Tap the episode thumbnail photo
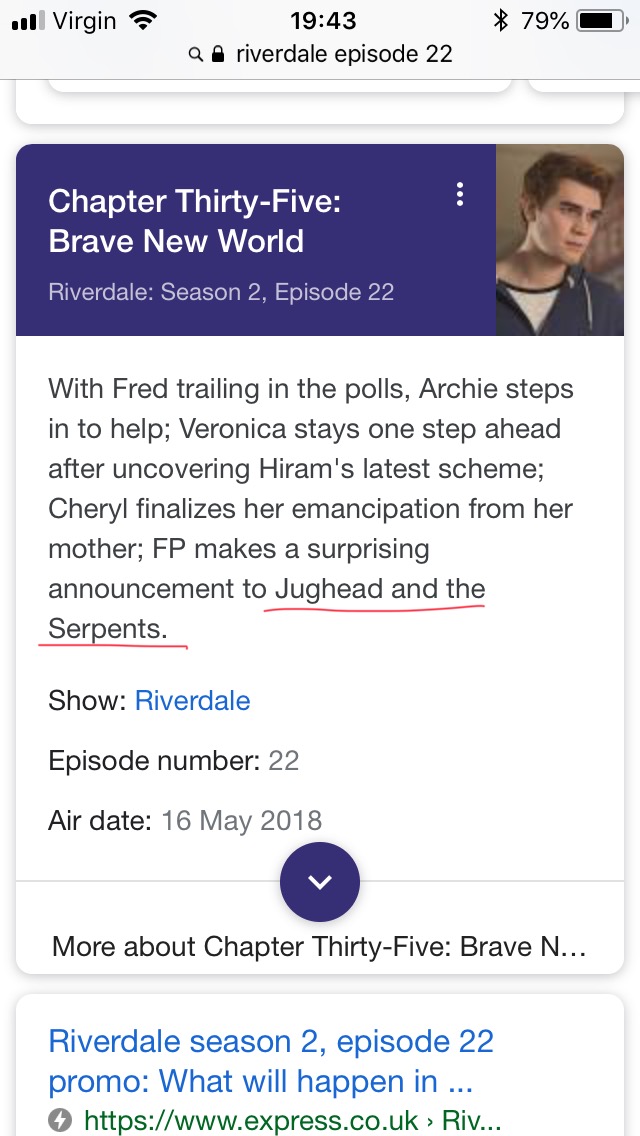 point(560,240)
